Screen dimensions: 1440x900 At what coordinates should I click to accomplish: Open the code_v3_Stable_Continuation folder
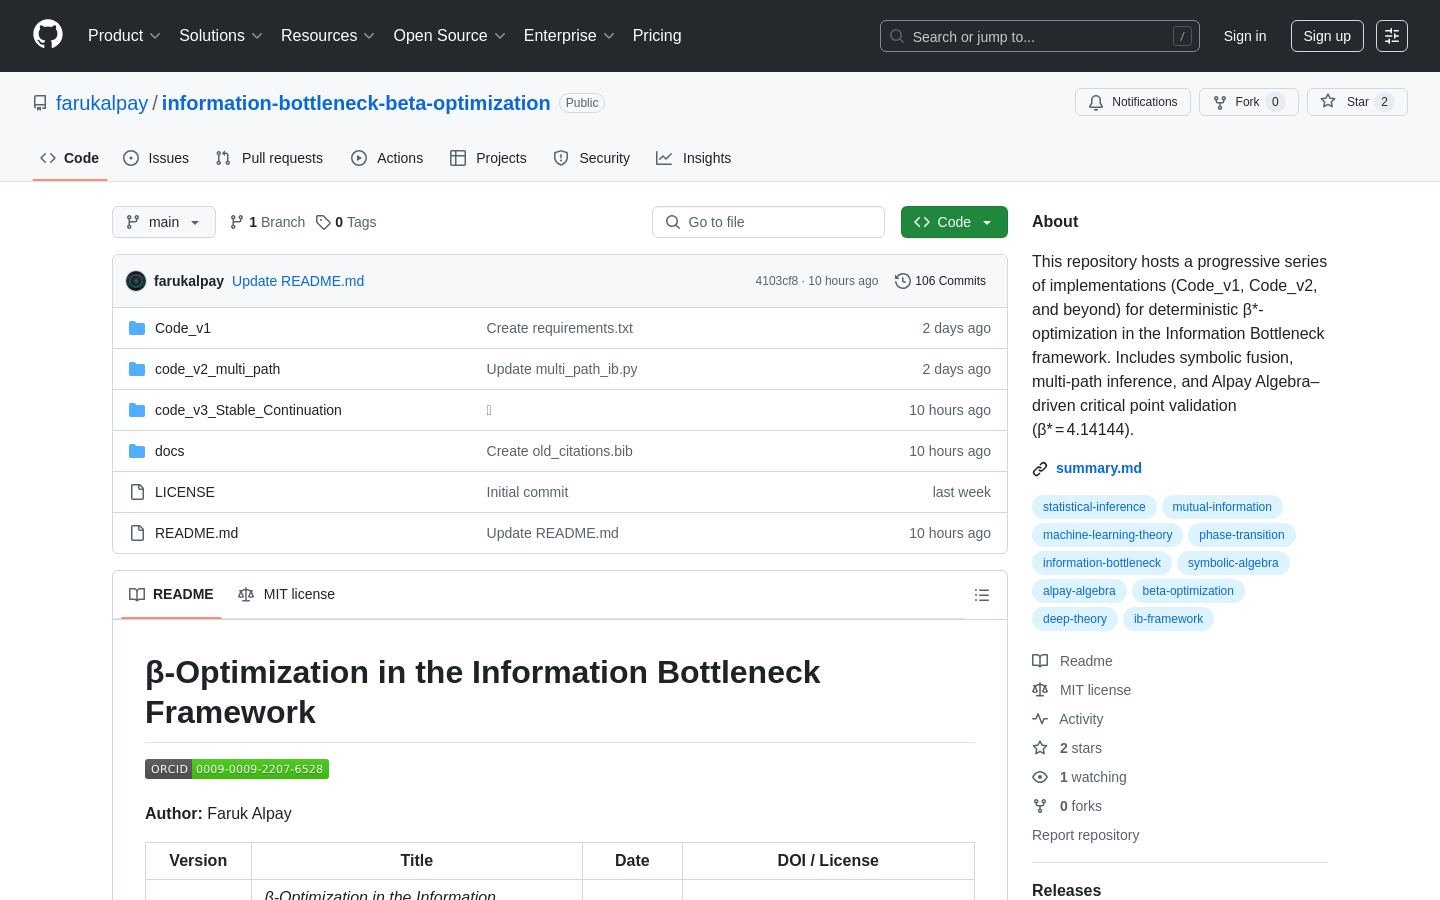tap(248, 410)
